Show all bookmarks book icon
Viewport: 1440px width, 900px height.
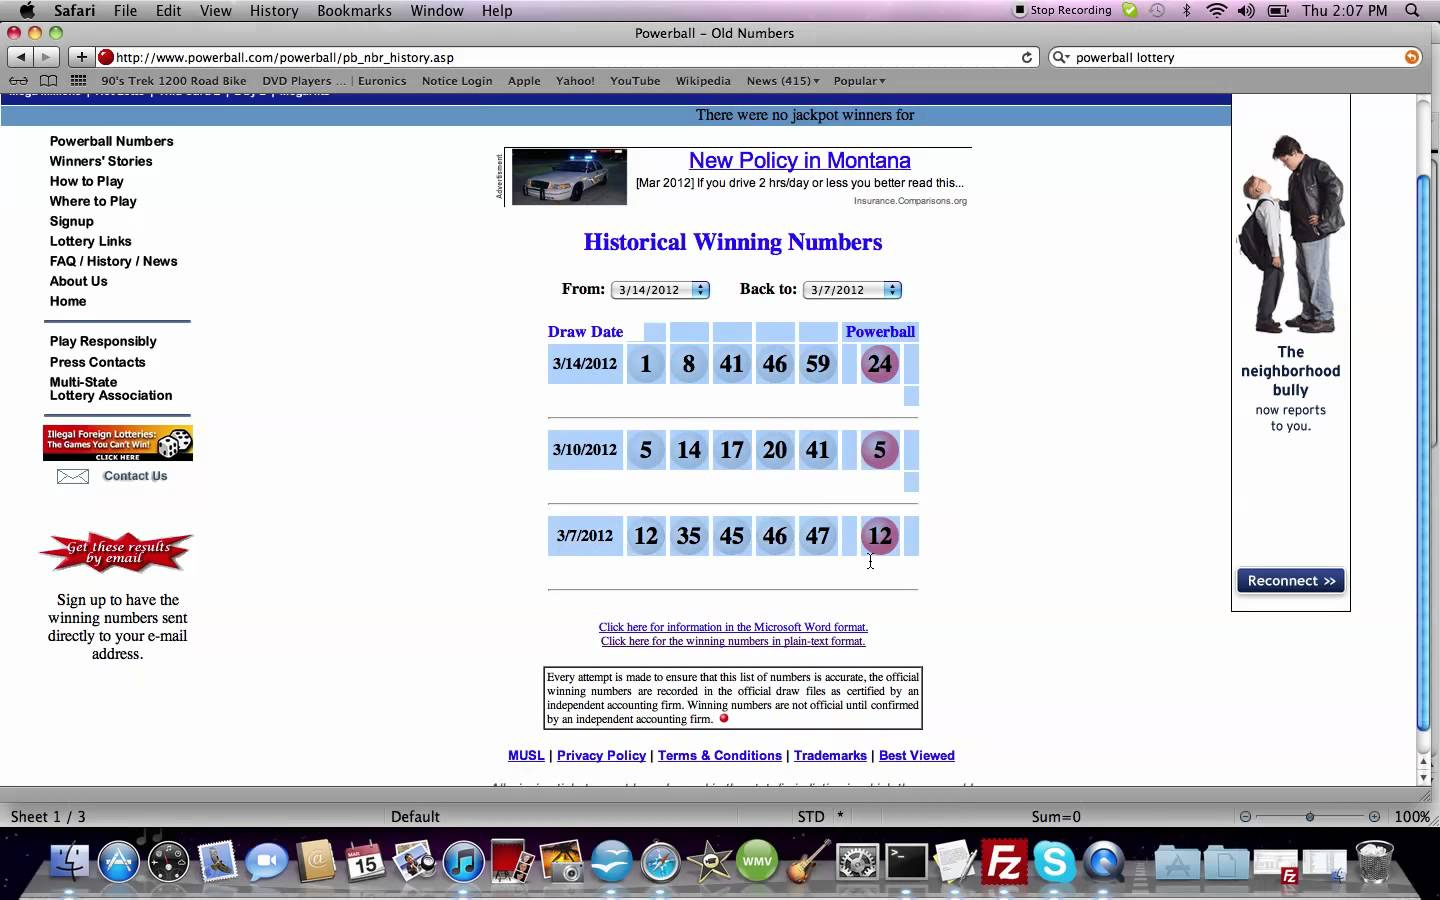pos(48,81)
